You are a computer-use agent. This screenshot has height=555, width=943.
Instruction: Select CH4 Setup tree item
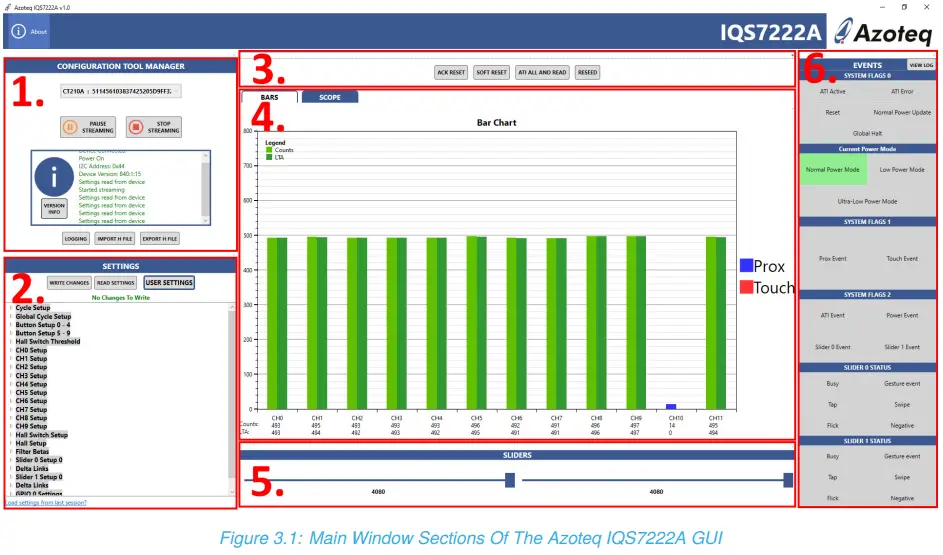[31, 384]
